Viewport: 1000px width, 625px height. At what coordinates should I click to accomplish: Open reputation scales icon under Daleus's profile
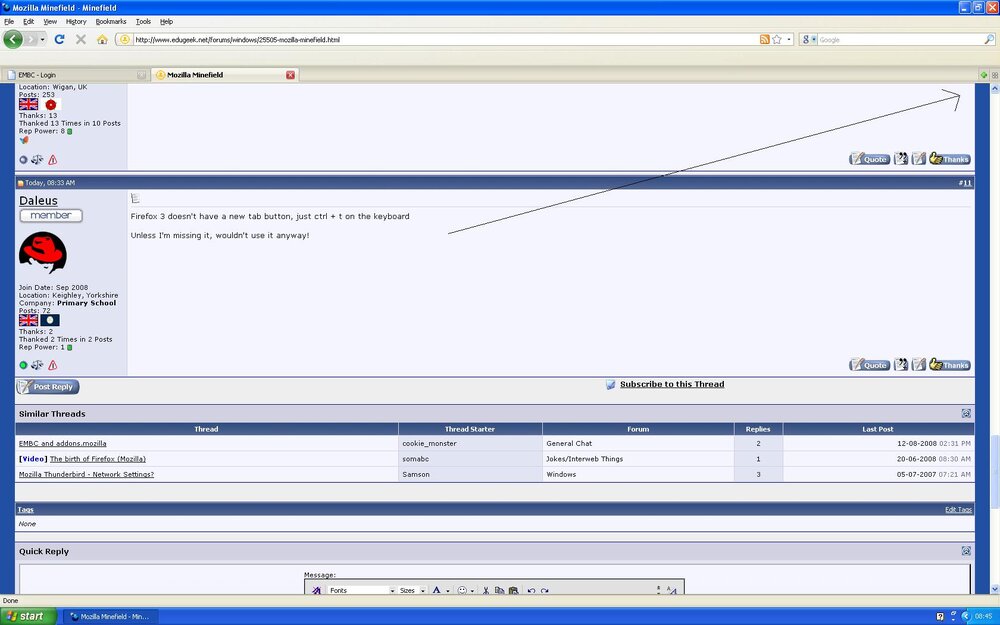click(x=37, y=365)
